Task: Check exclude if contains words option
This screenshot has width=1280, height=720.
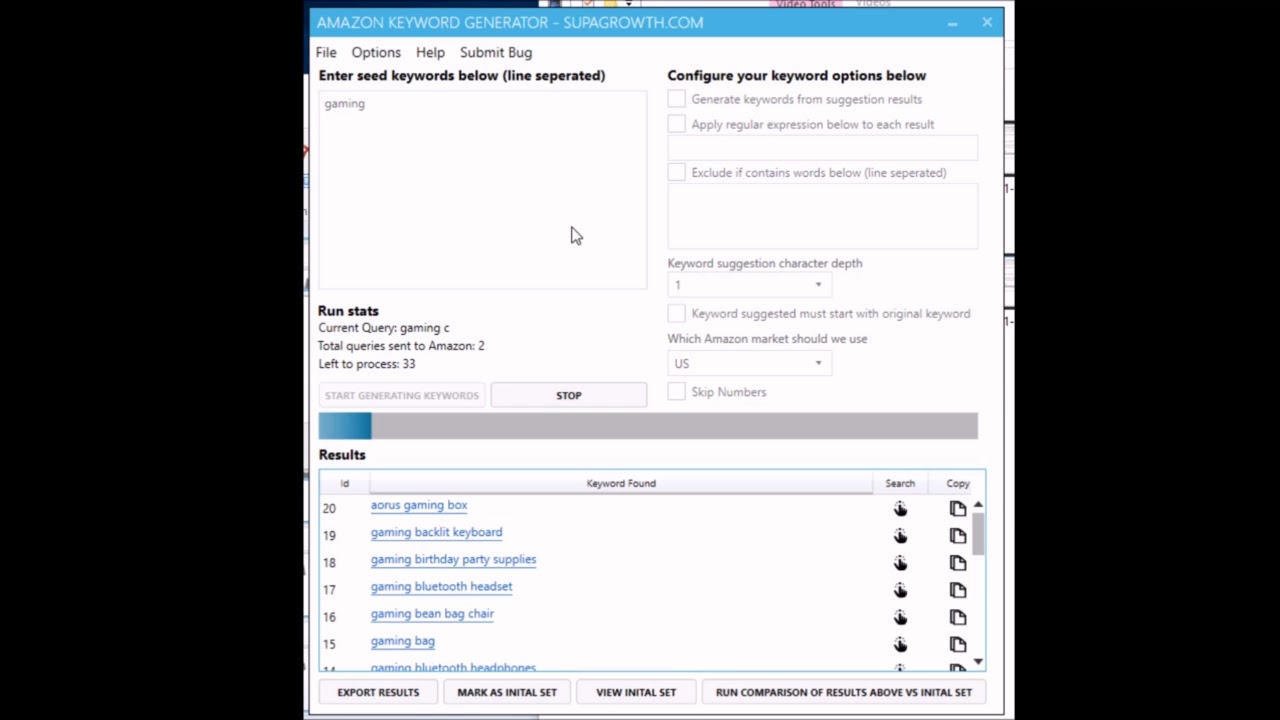Action: coord(677,172)
